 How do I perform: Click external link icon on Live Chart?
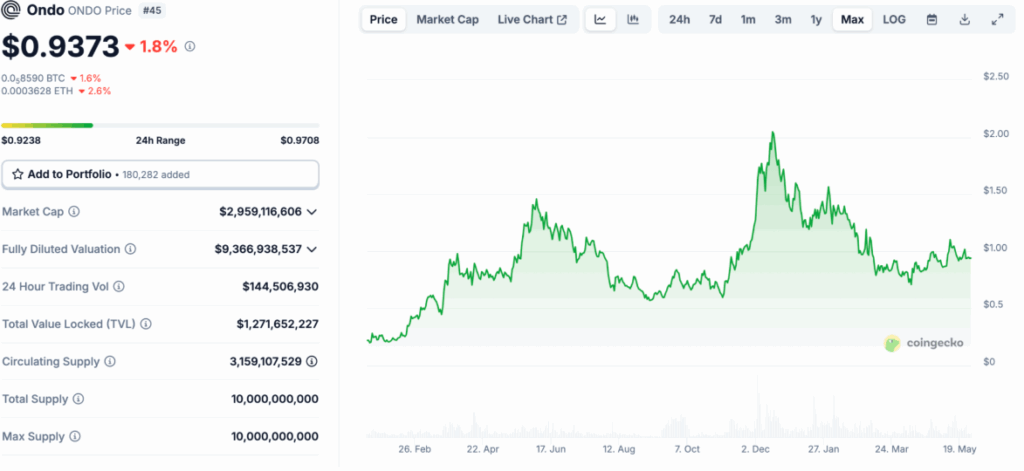pos(562,20)
